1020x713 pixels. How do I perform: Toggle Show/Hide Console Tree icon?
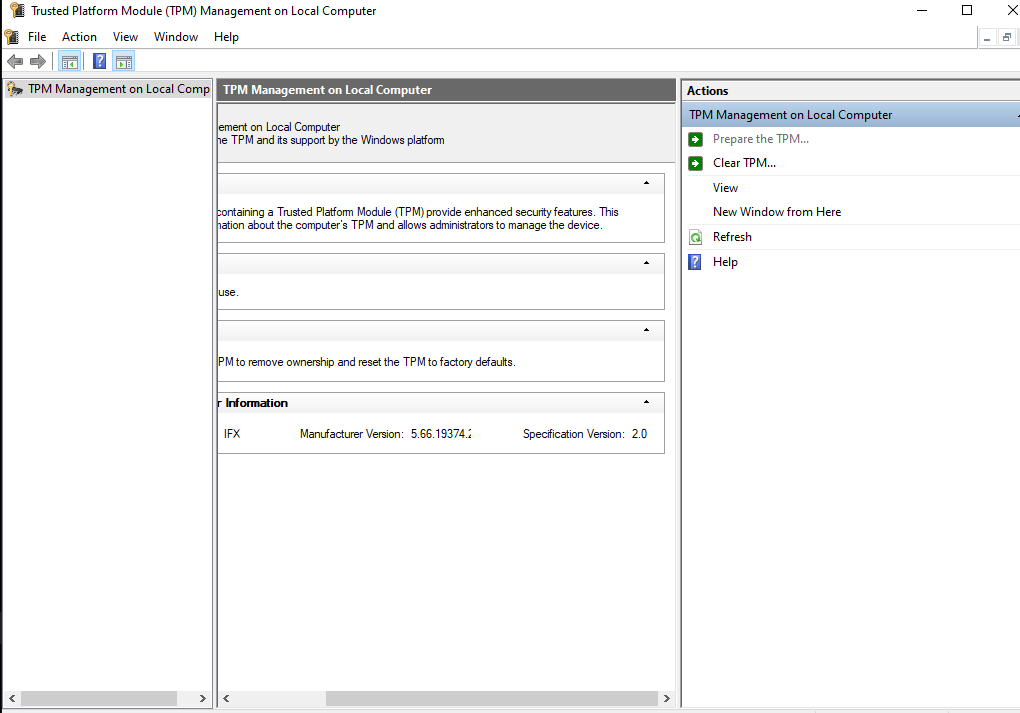(70, 62)
